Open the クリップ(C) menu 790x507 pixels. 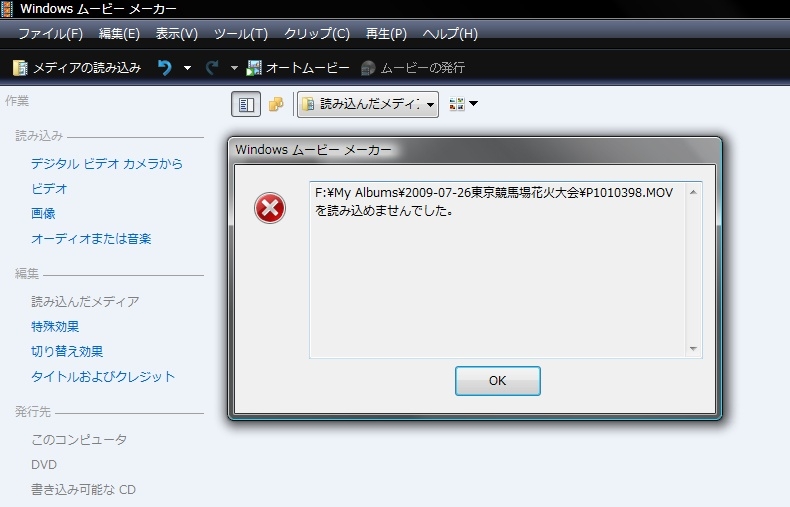(317, 34)
